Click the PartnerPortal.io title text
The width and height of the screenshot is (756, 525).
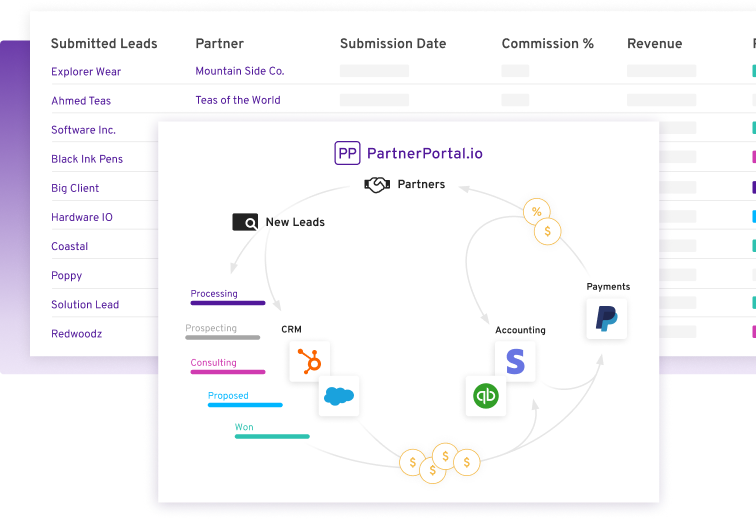pyautogui.click(x=425, y=153)
